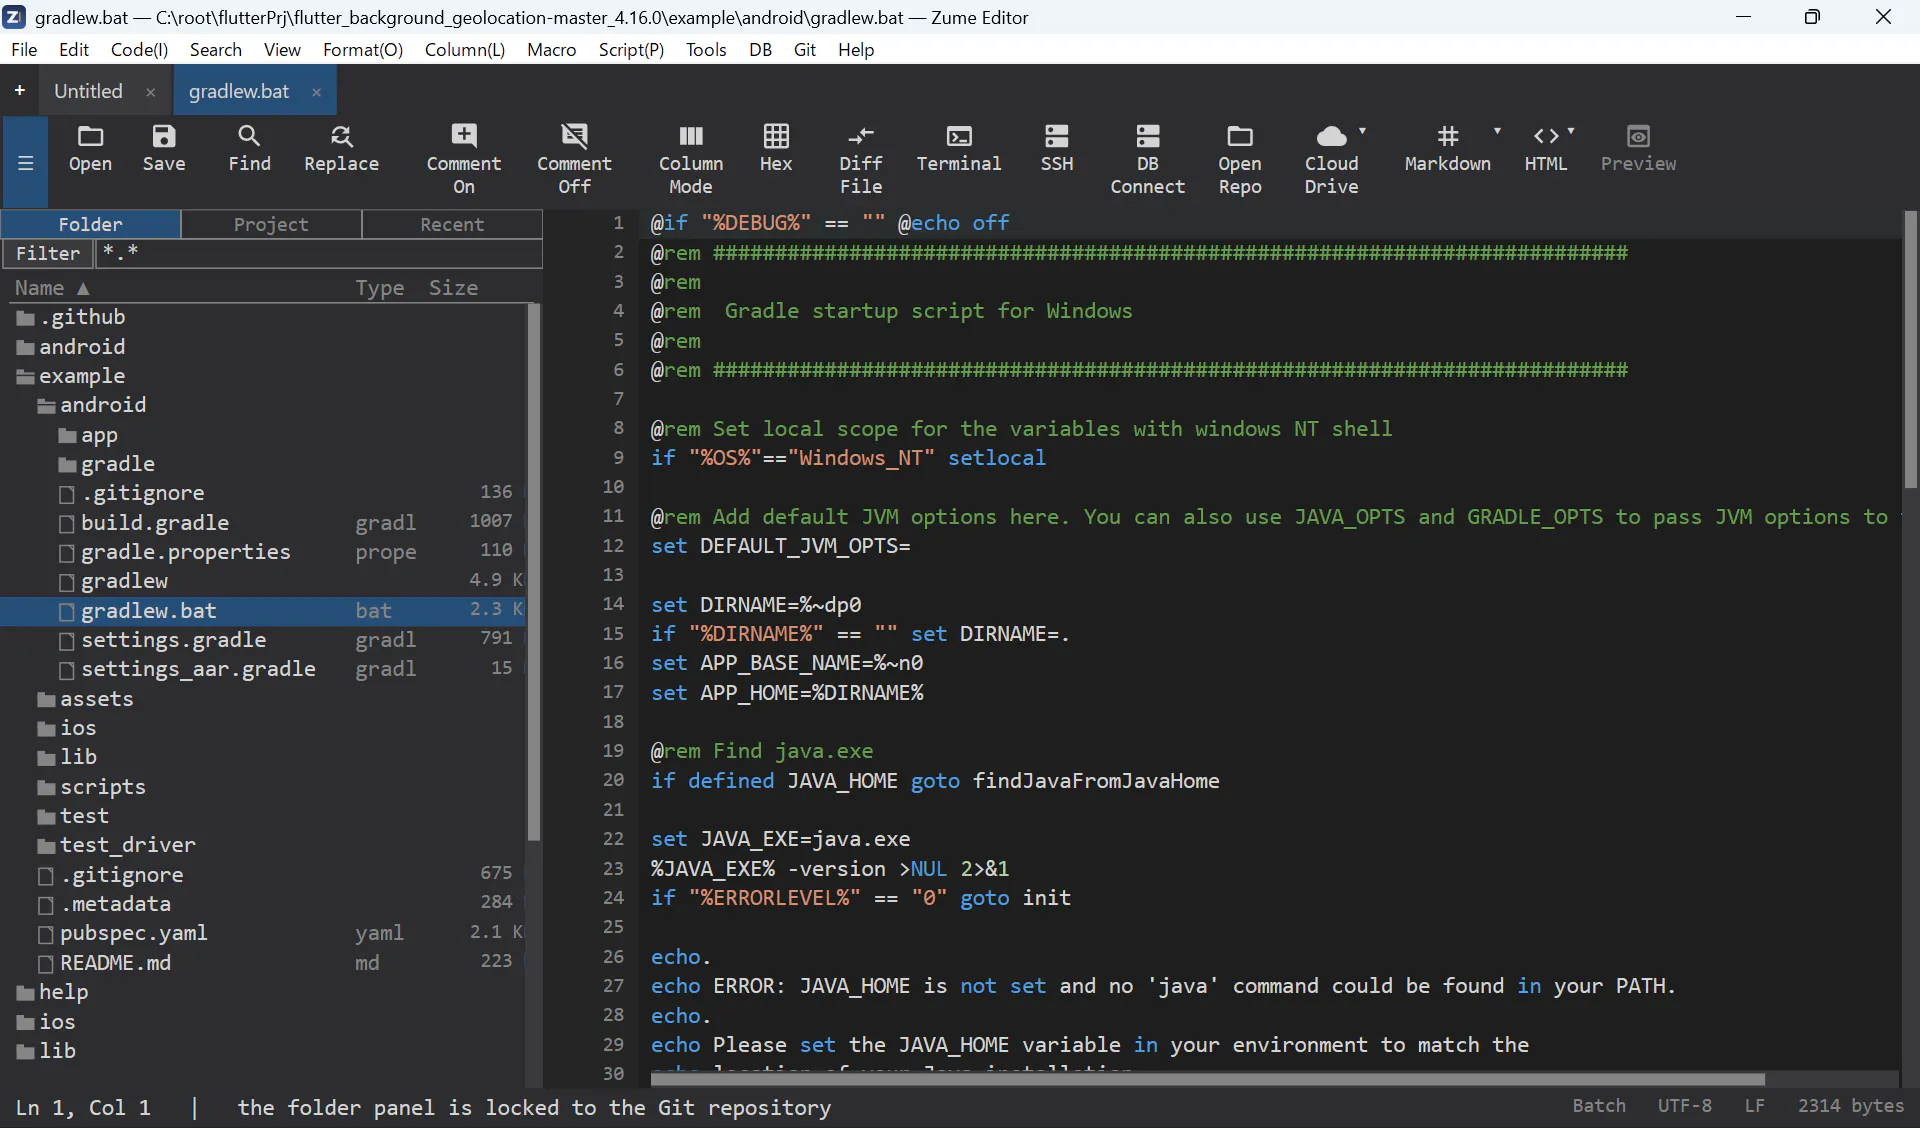Launch the Terminal from toolbar
The width and height of the screenshot is (1920, 1128).
(959, 149)
